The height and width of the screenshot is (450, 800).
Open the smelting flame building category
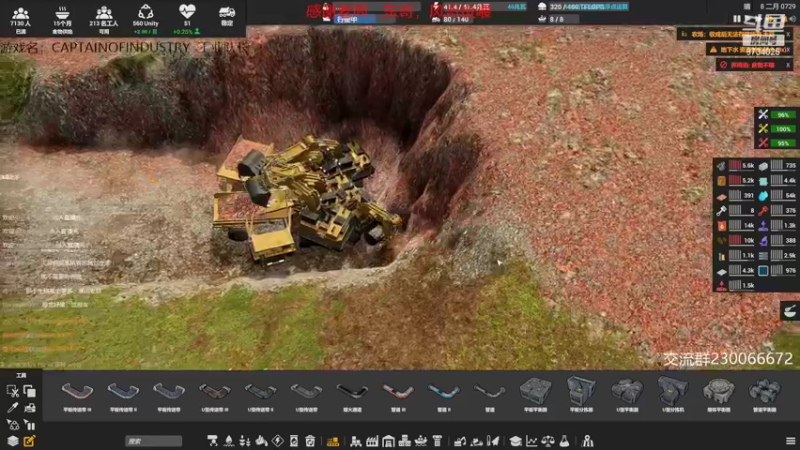coord(261,441)
